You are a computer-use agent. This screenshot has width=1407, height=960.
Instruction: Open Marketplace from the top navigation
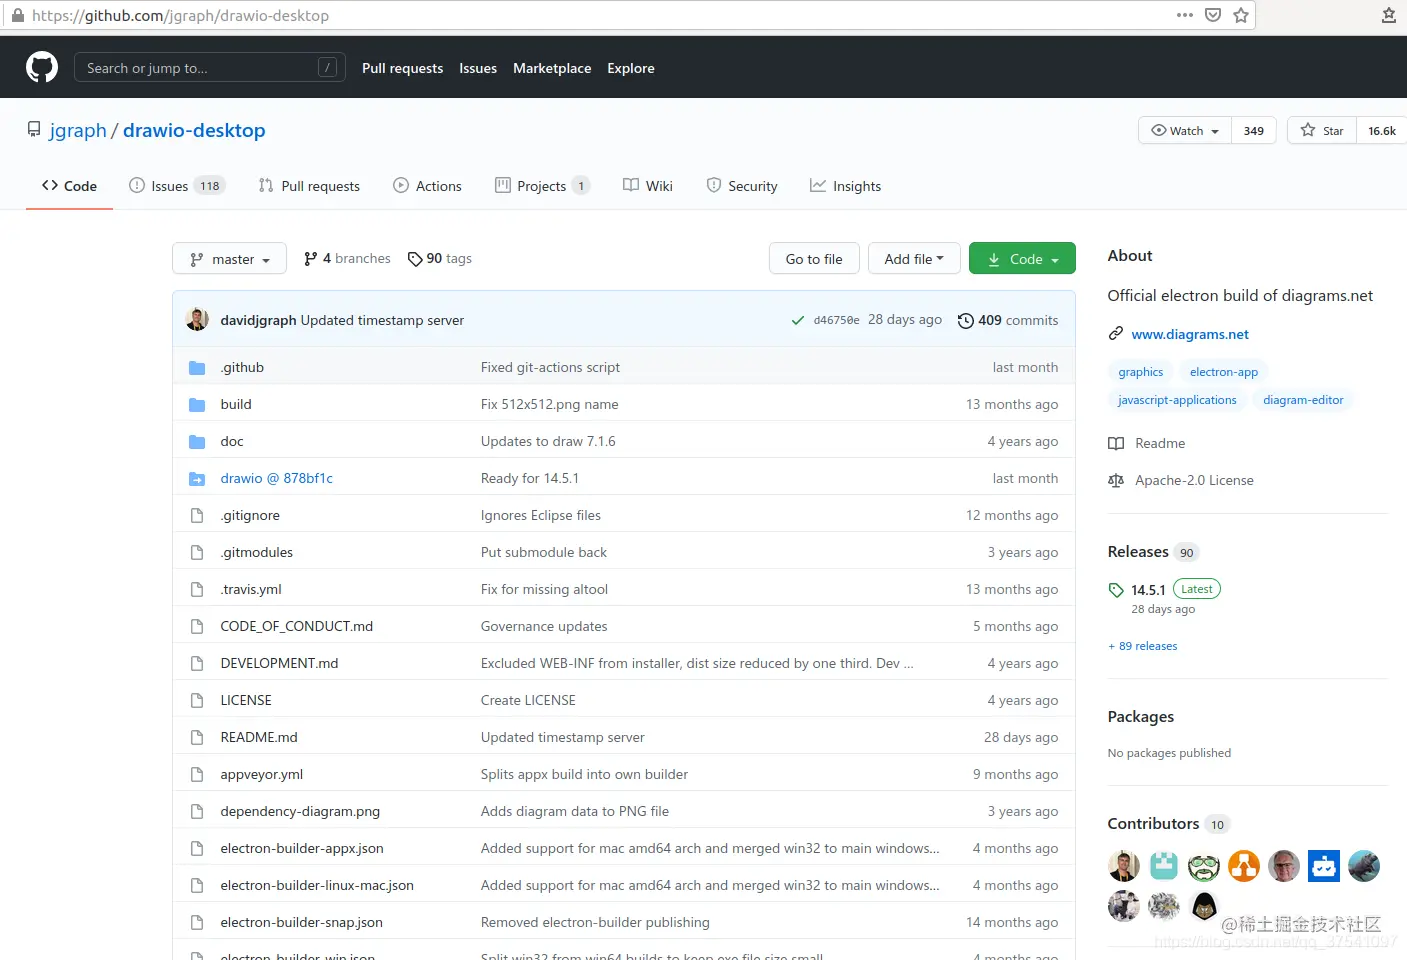pos(552,68)
